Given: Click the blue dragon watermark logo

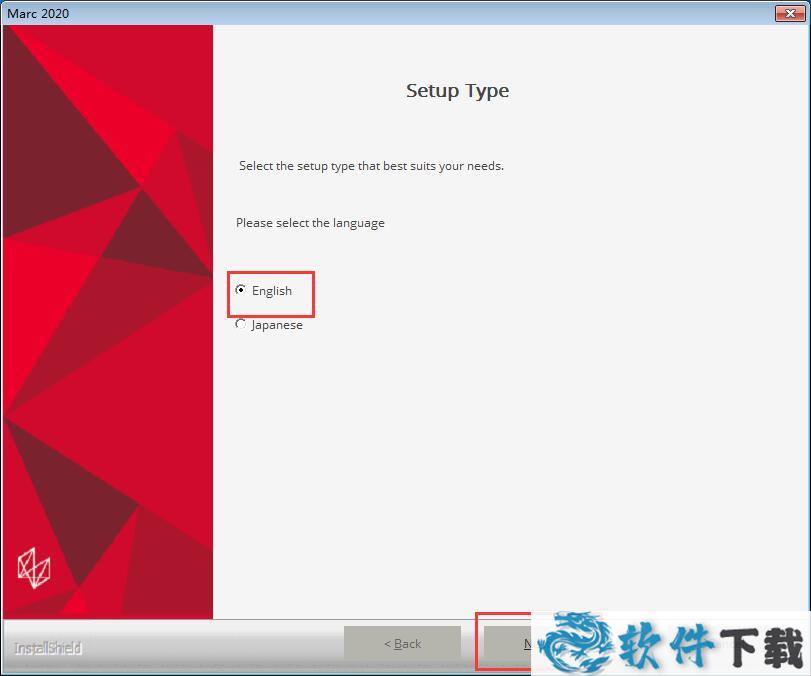Looking at the screenshot, I should coord(575,641).
